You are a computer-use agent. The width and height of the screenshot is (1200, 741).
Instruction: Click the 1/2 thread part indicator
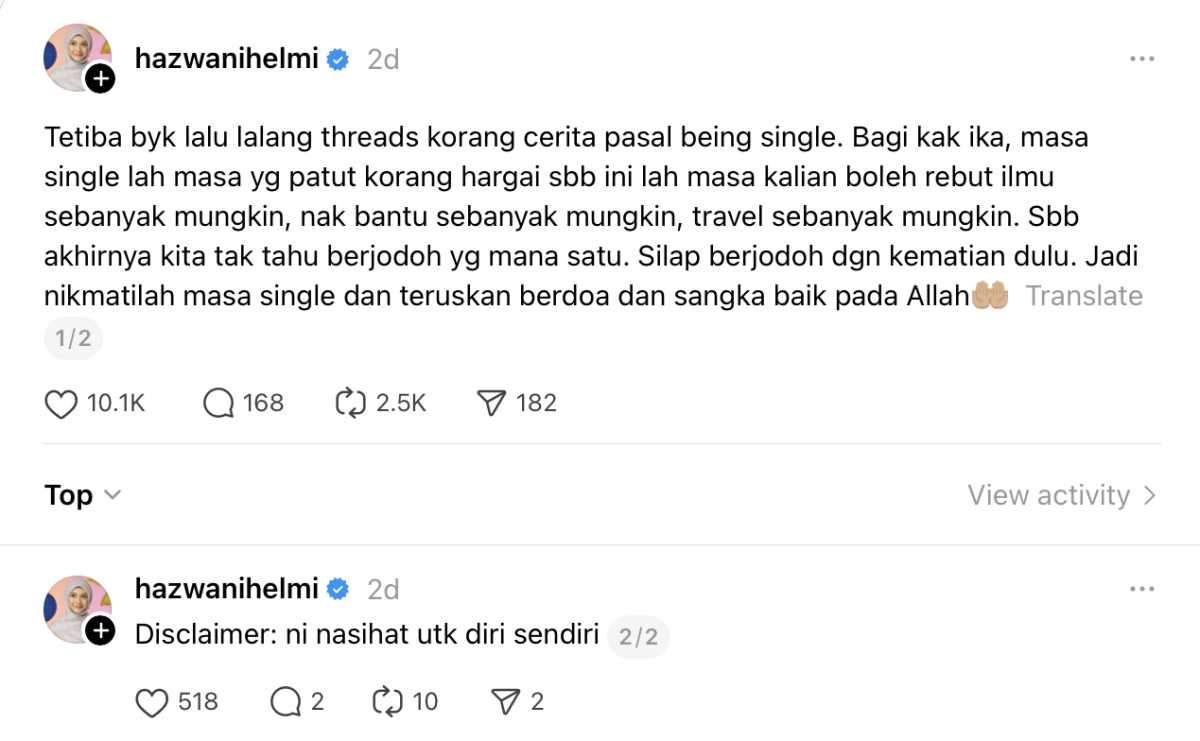click(x=73, y=339)
